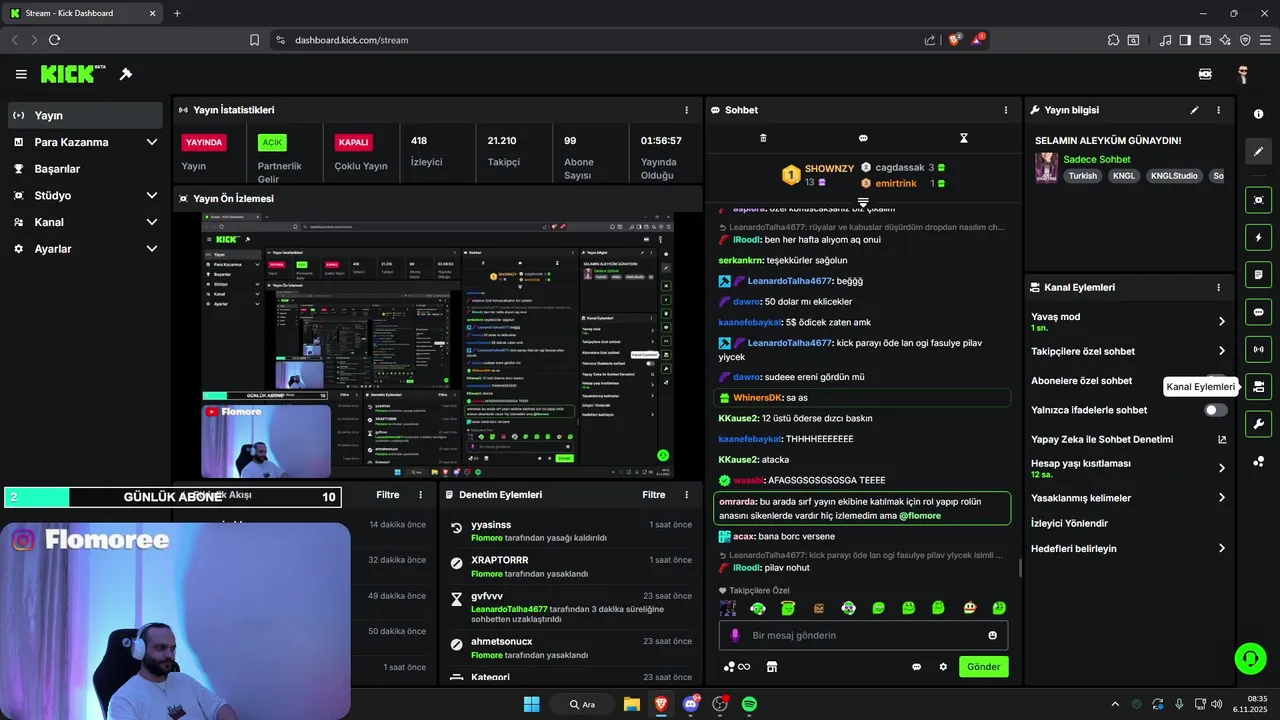This screenshot has width=1280, height=720.
Task: Open the Sadece Sohbet category link
Action: (1097, 159)
